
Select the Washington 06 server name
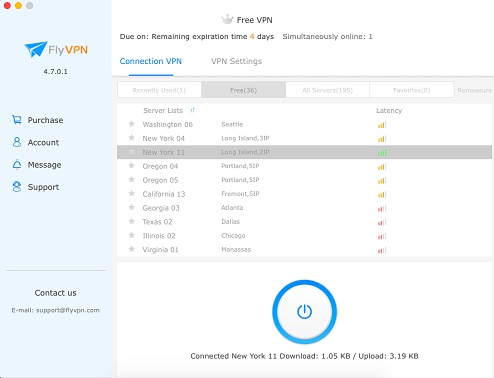pos(168,124)
